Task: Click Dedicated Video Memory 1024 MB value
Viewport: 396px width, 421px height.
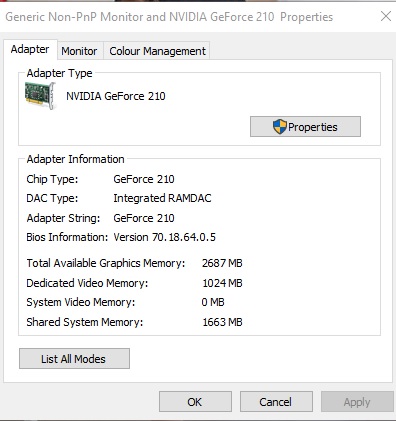Action: tap(222, 283)
